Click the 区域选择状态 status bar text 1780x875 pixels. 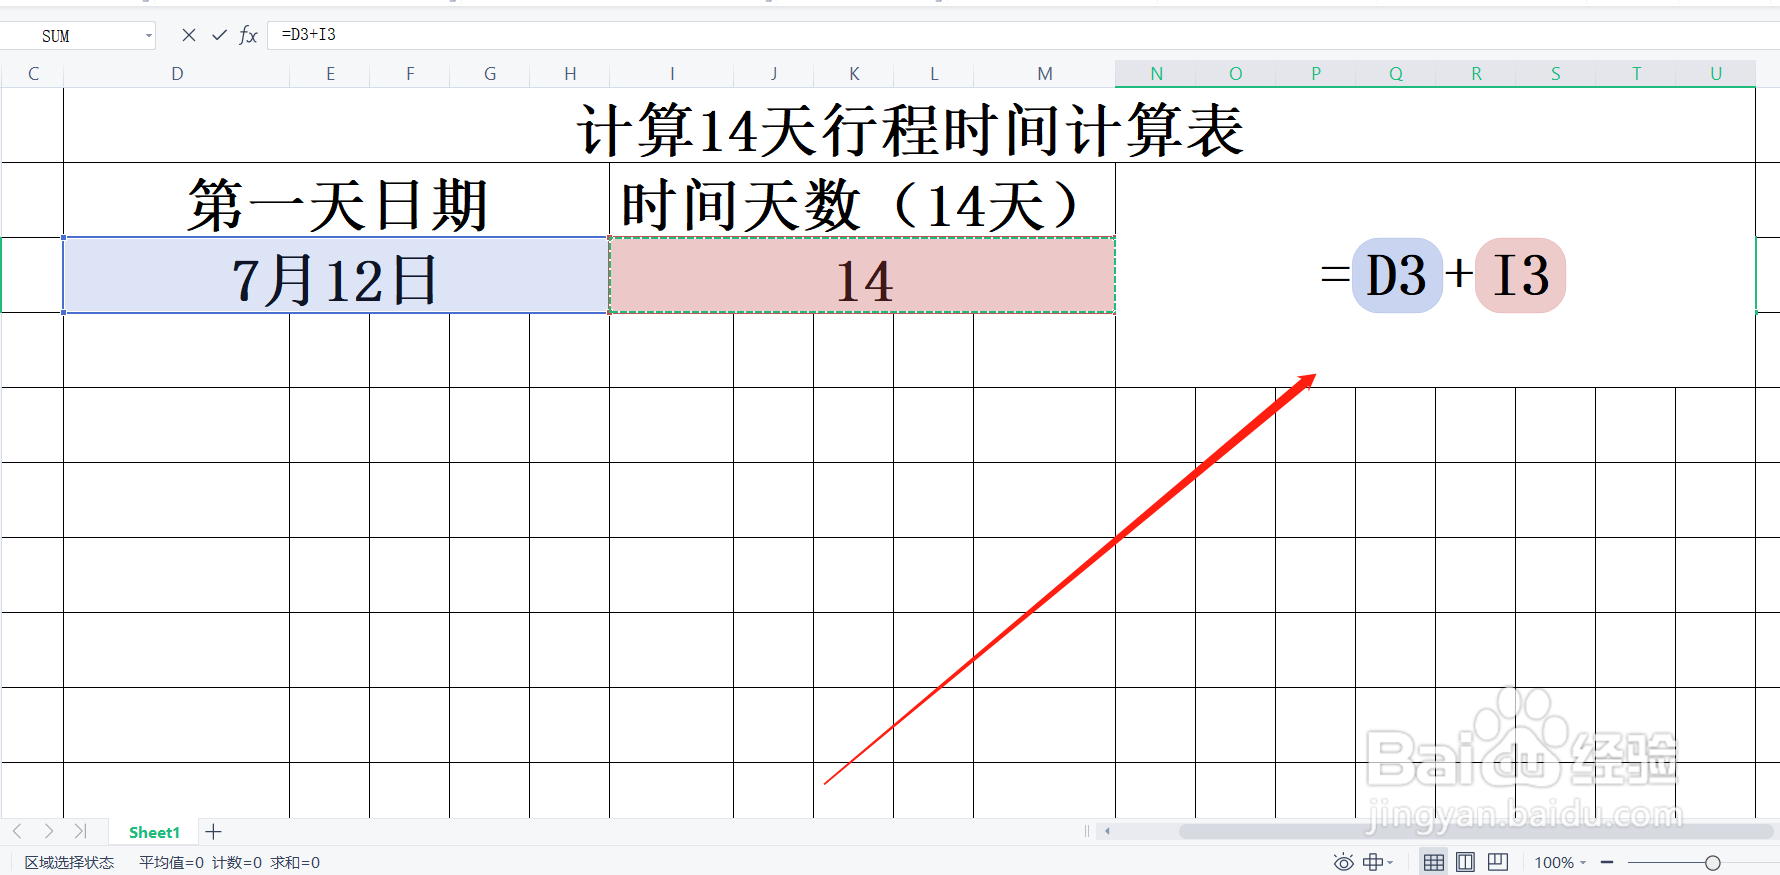[x=69, y=862]
